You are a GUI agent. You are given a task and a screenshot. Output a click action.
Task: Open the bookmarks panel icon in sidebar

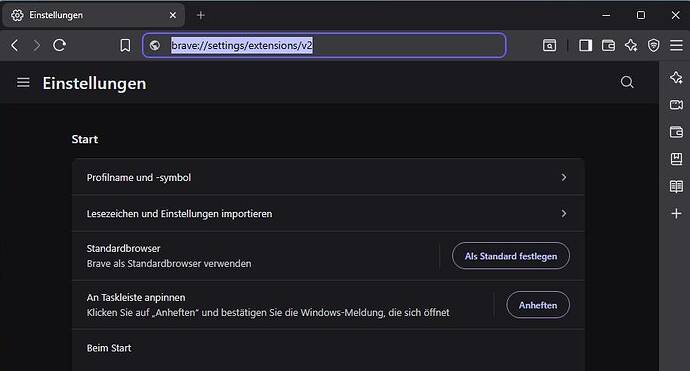pos(676,159)
